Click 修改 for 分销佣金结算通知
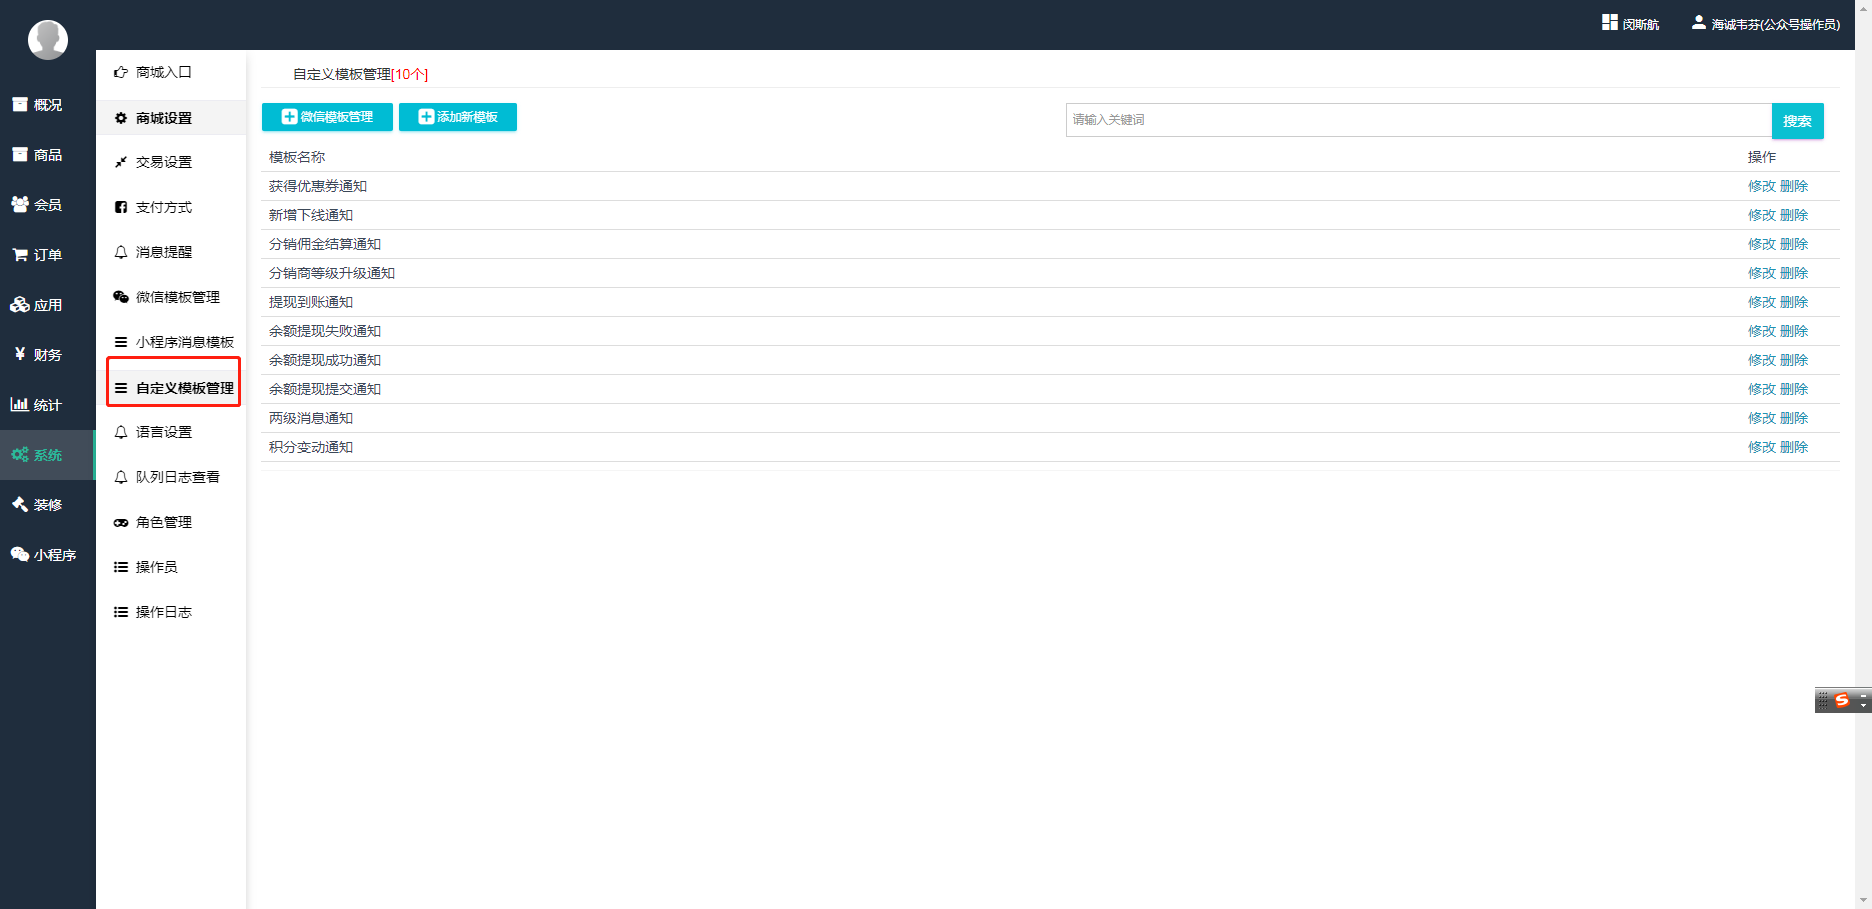 point(1761,244)
